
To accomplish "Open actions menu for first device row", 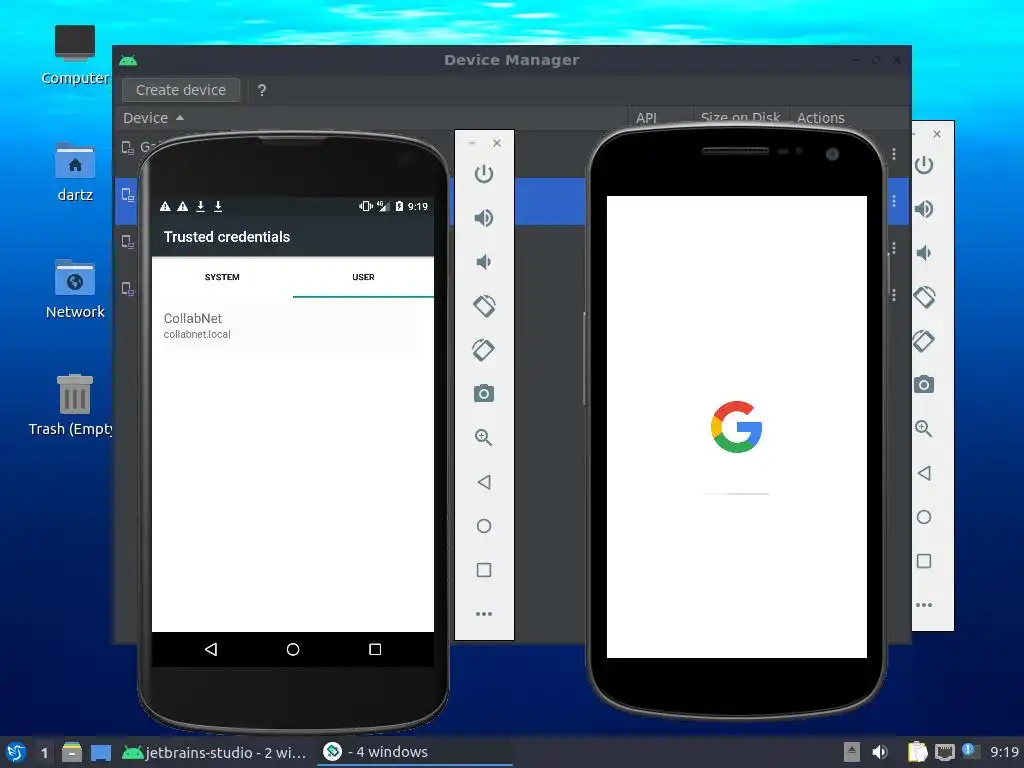I will pos(894,154).
